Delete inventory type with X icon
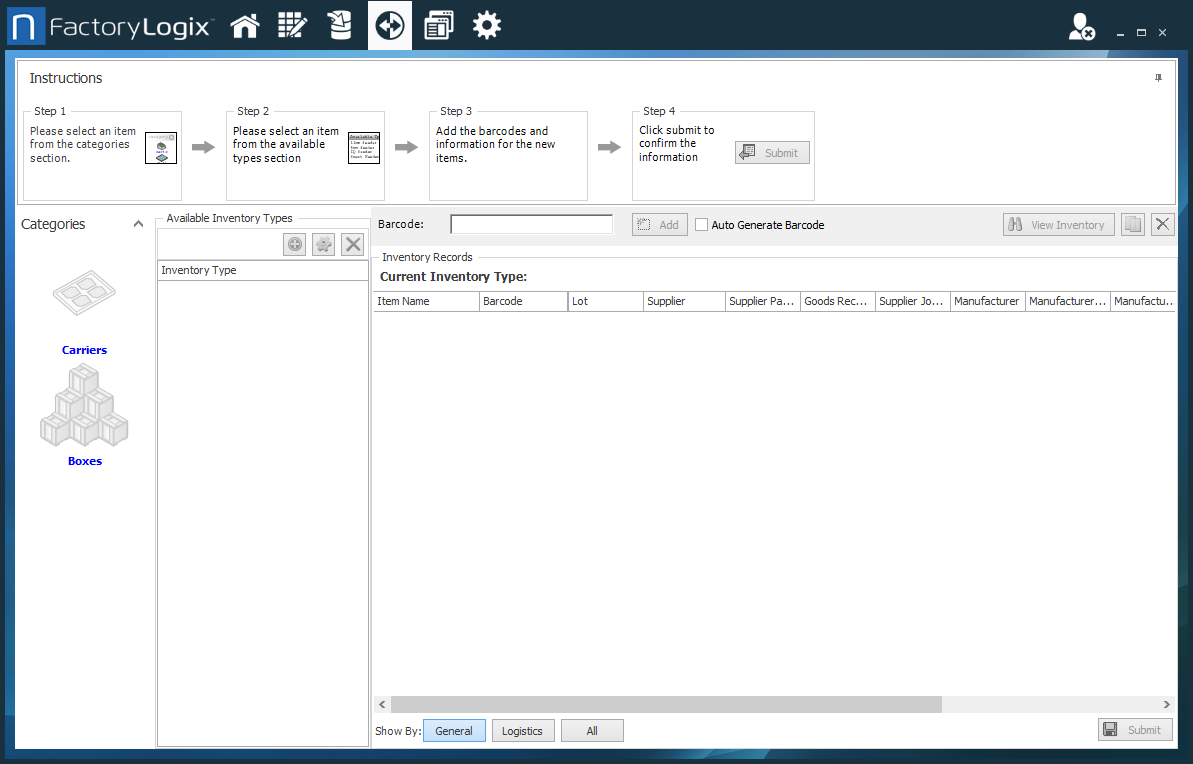Viewport: 1193px width, 764px height. click(352, 244)
